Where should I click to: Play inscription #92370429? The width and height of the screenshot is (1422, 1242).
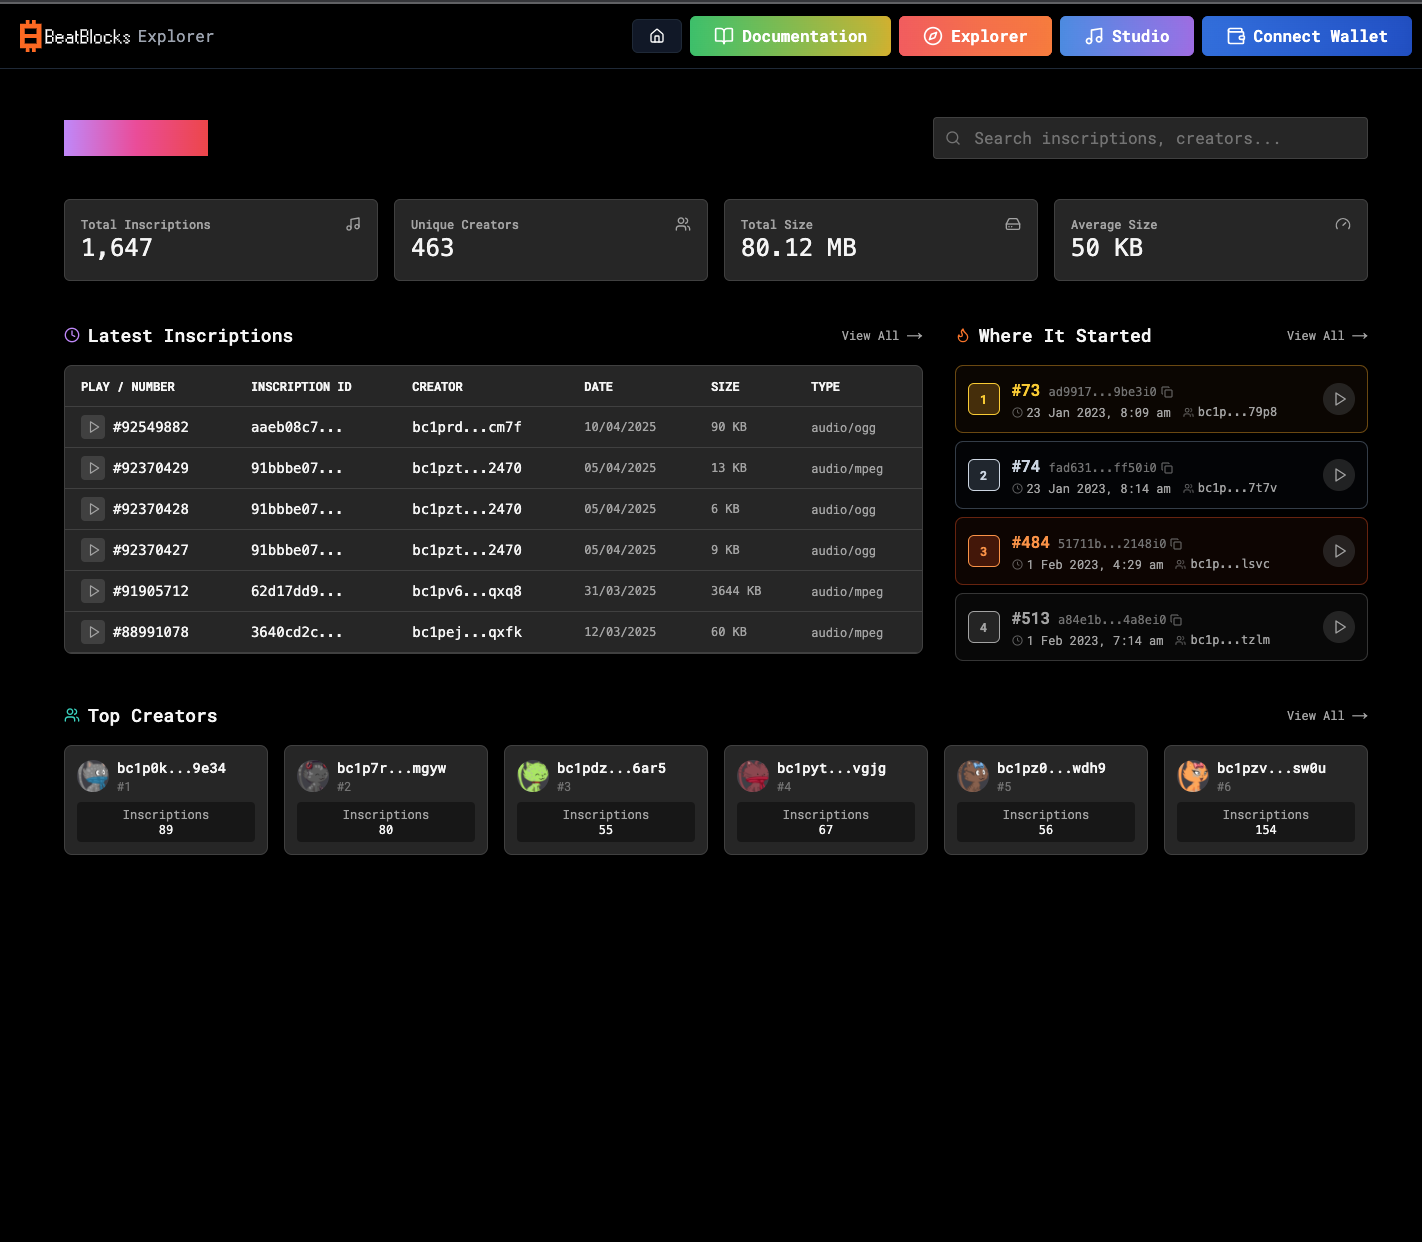[x=93, y=468]
